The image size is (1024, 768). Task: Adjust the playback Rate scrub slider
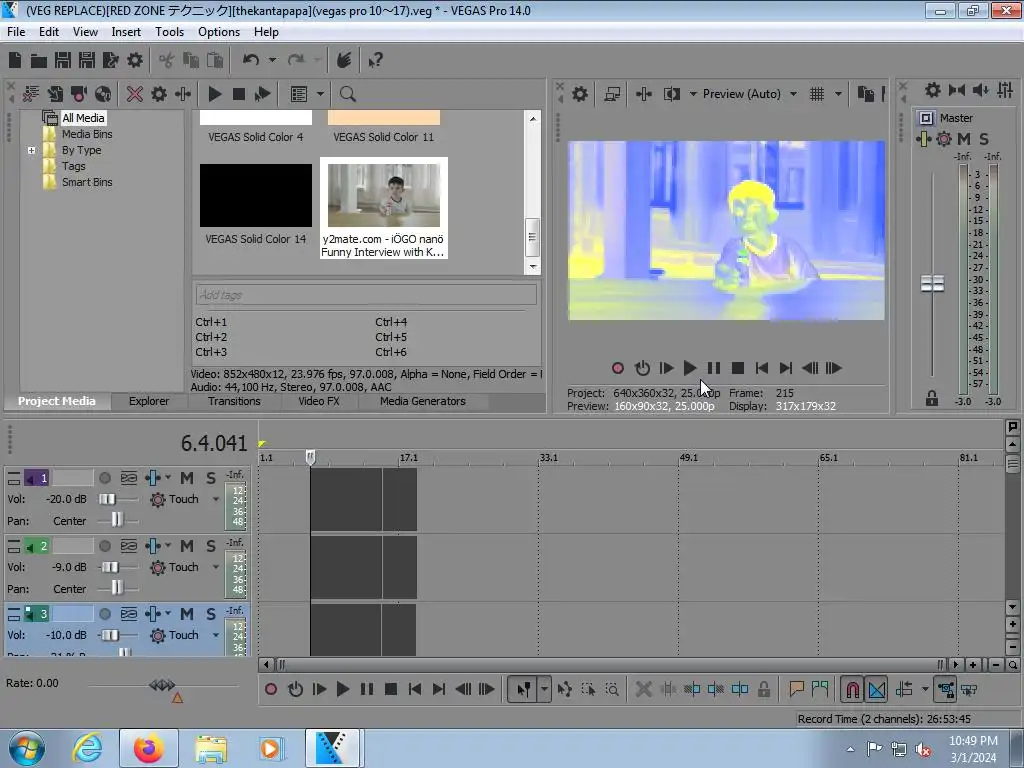tap(161, 684)
